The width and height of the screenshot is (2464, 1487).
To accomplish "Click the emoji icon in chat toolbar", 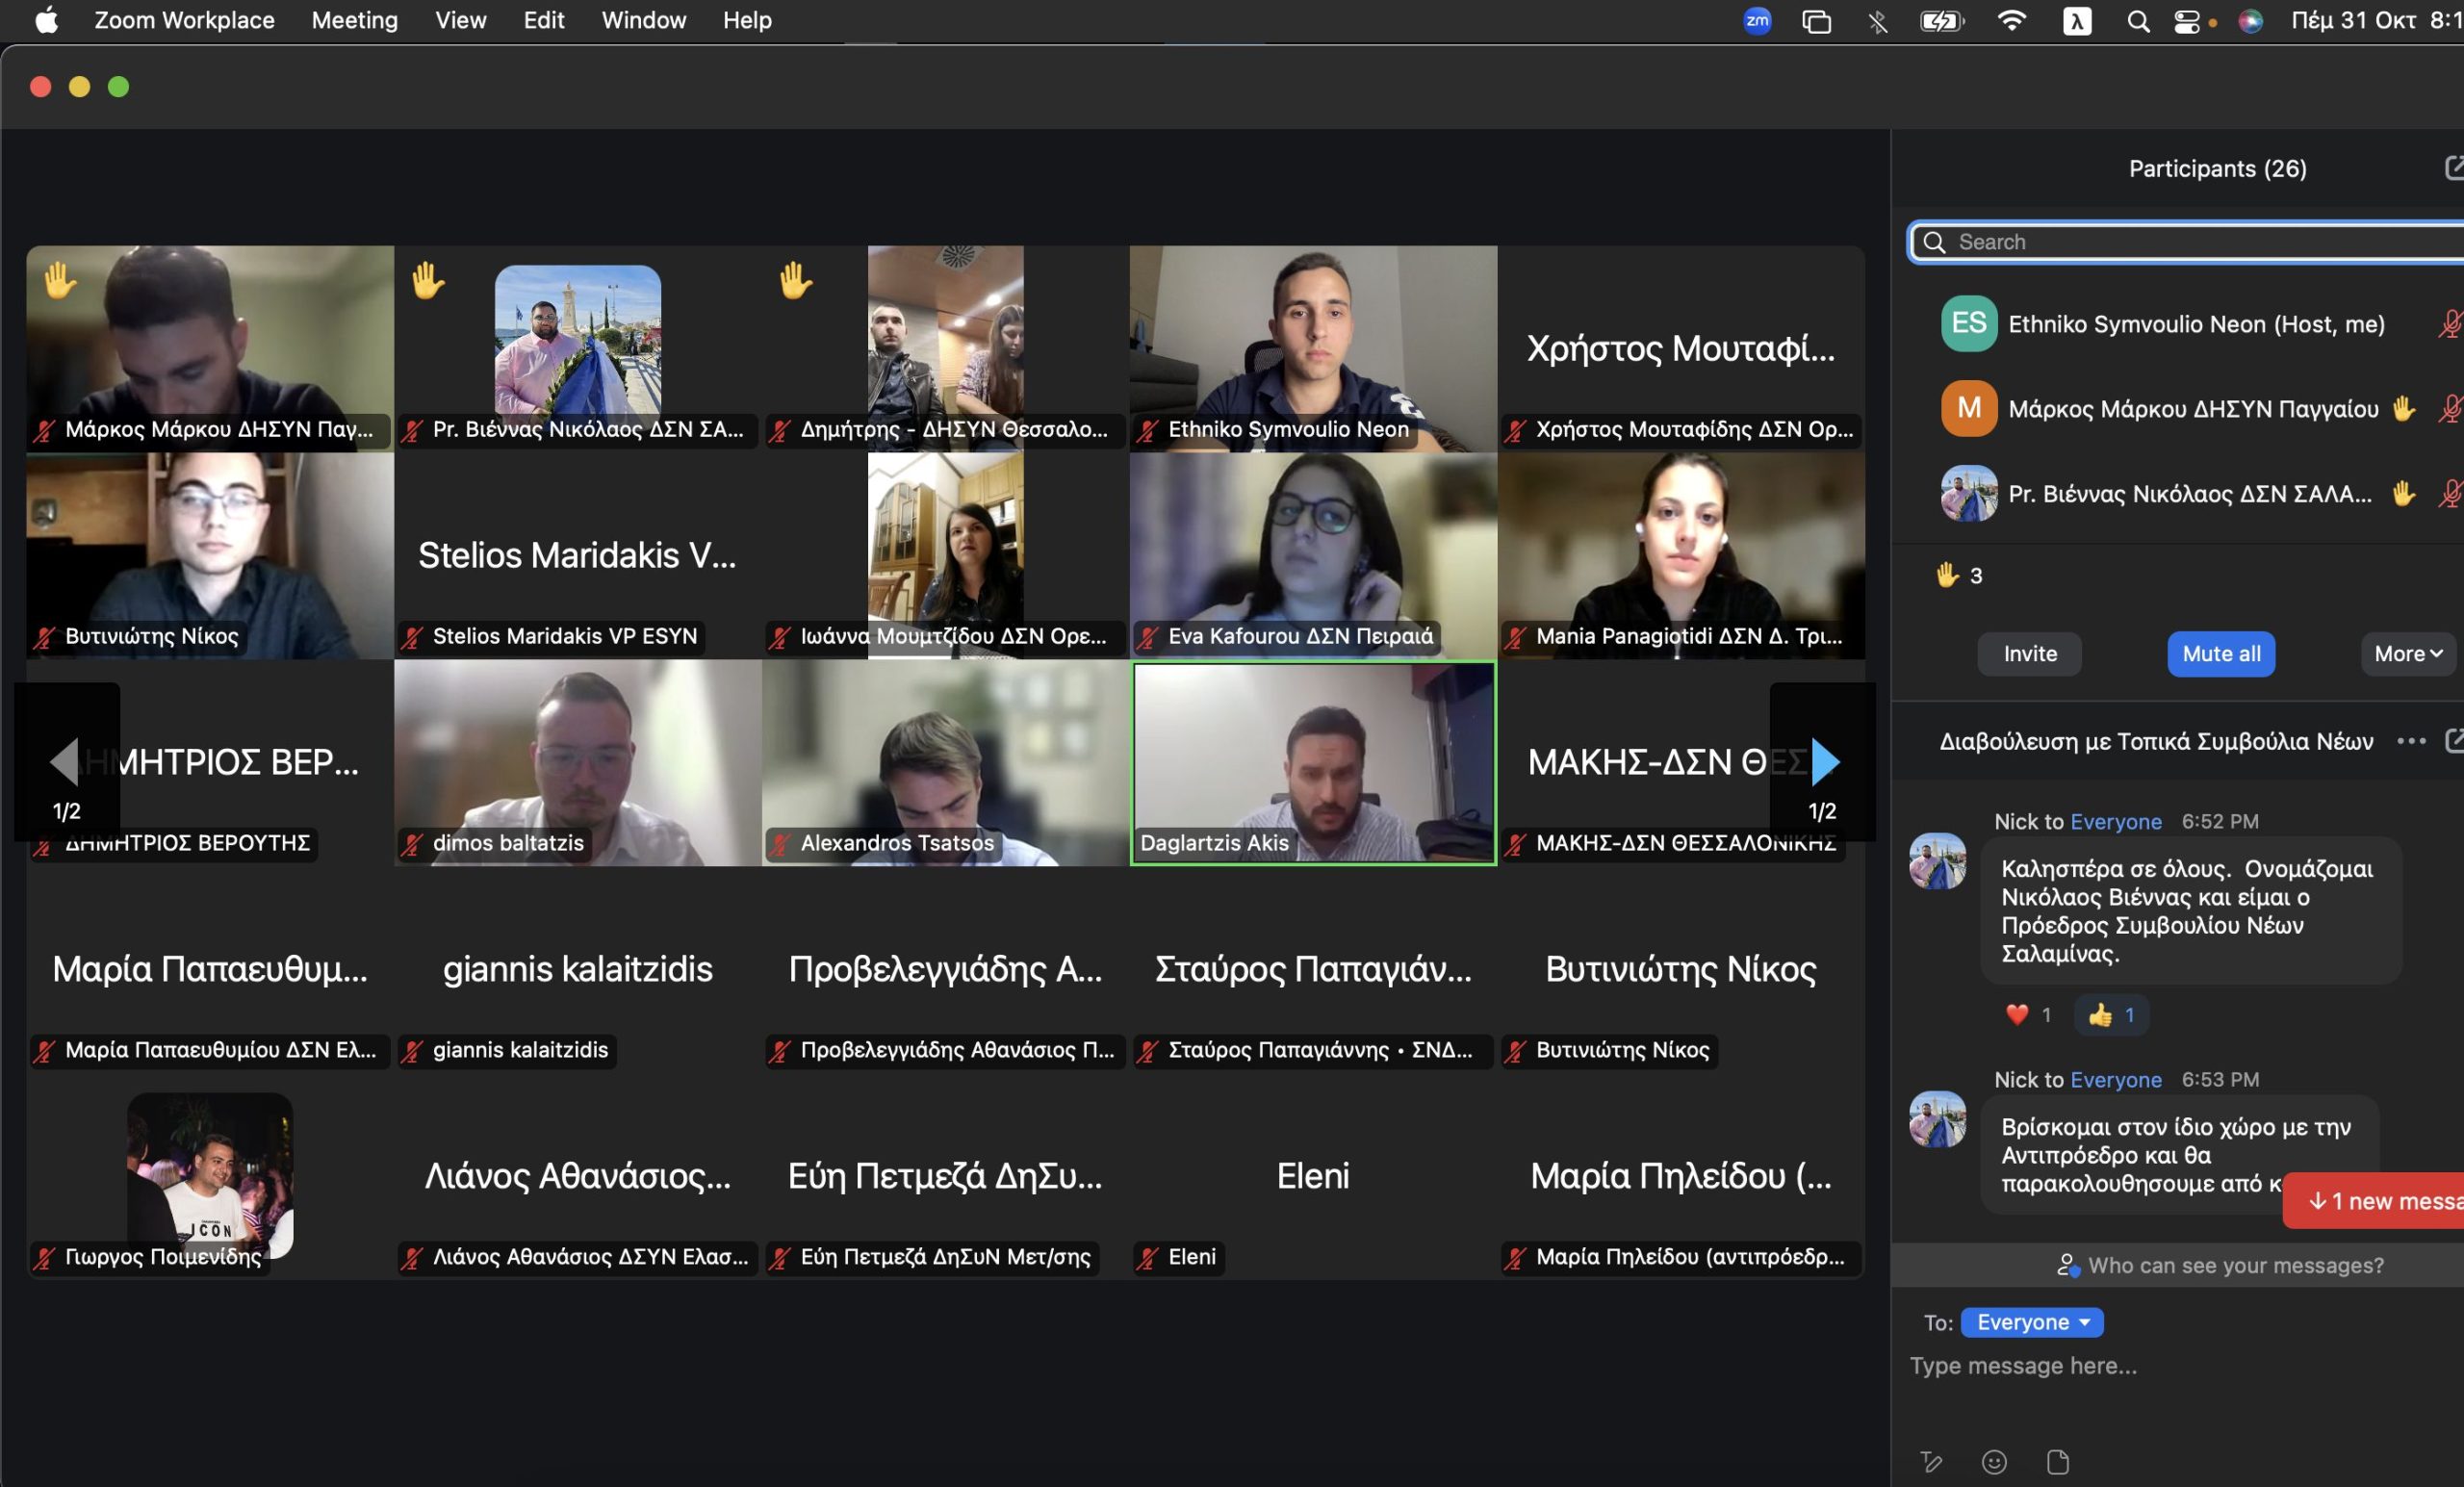I will [x=1993, y=1462].
